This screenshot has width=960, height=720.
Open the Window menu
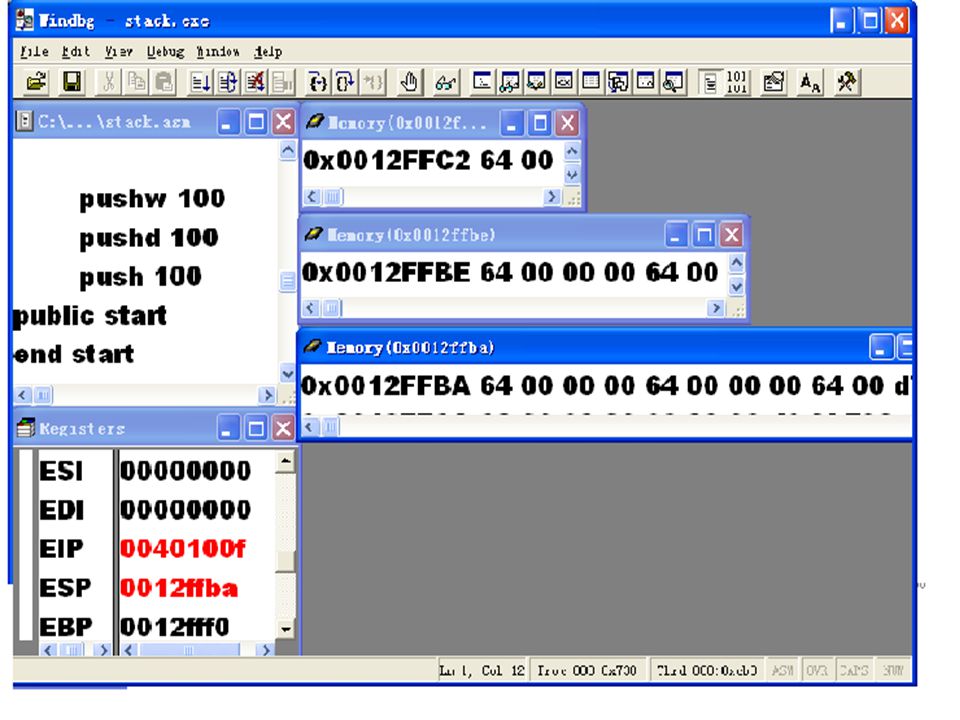(217, 51)
